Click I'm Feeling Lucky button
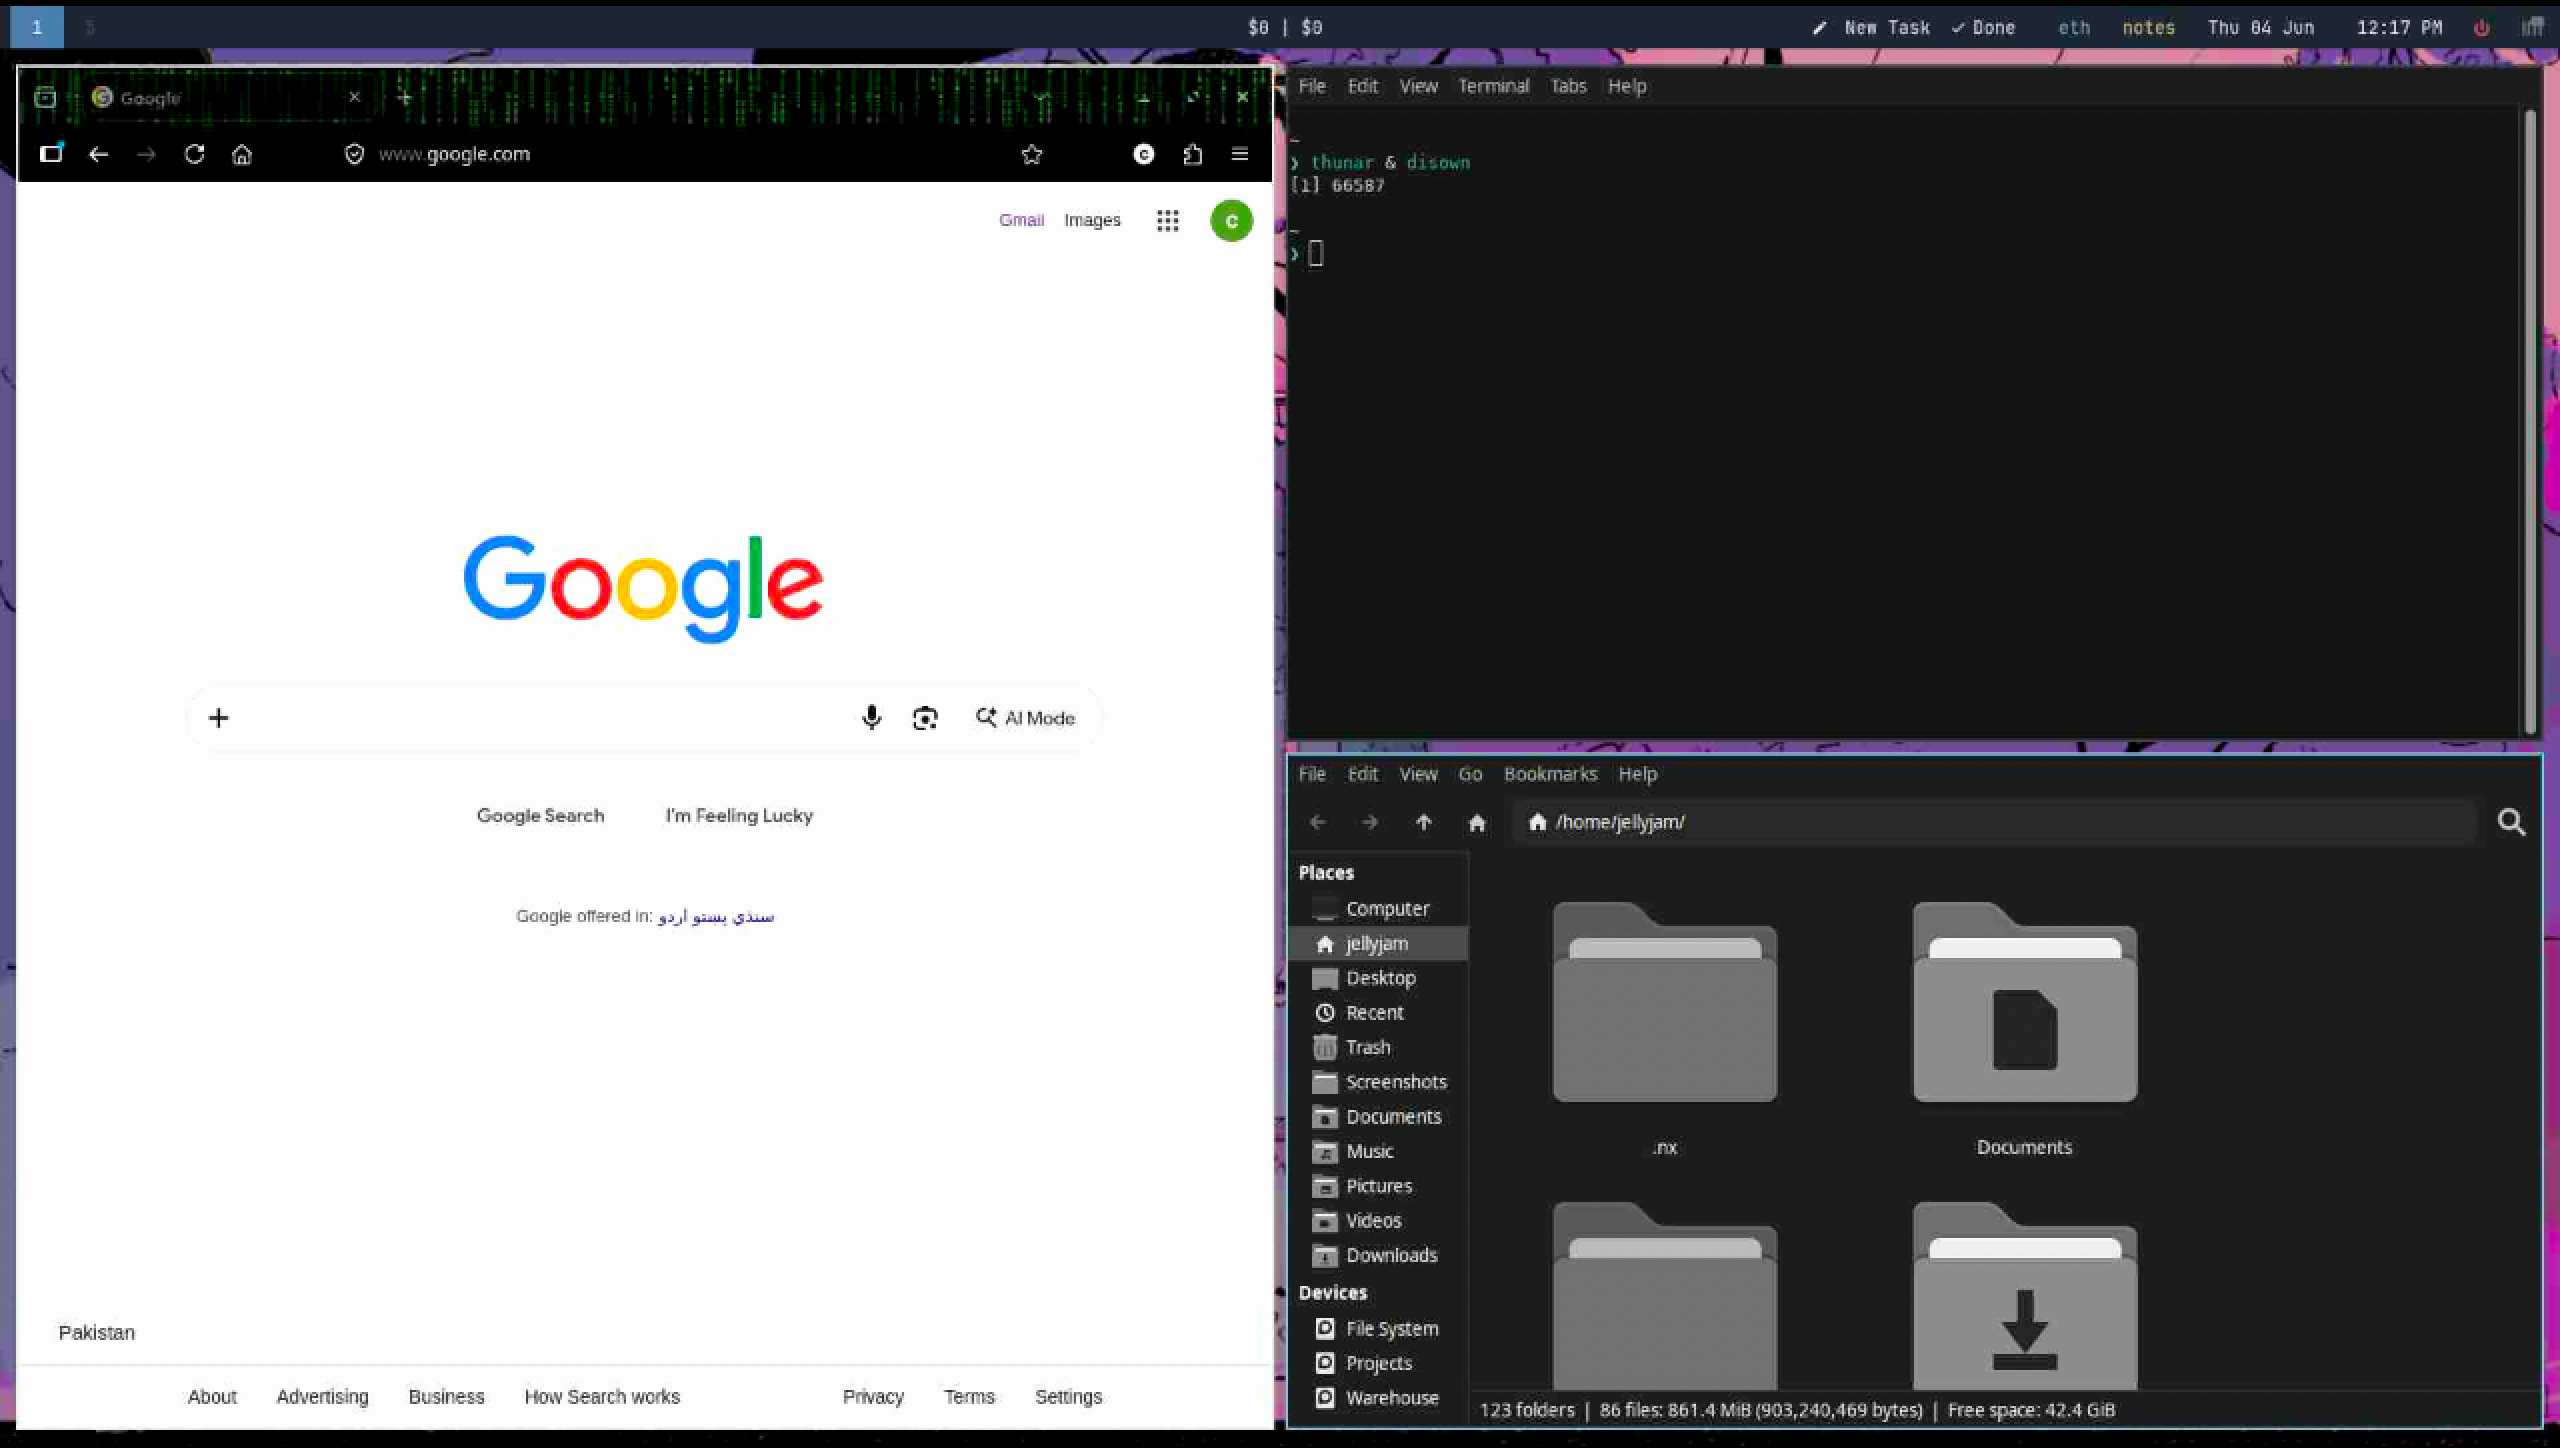The width and height of the screenshot is (2560, 1448). tap(739, 815)
